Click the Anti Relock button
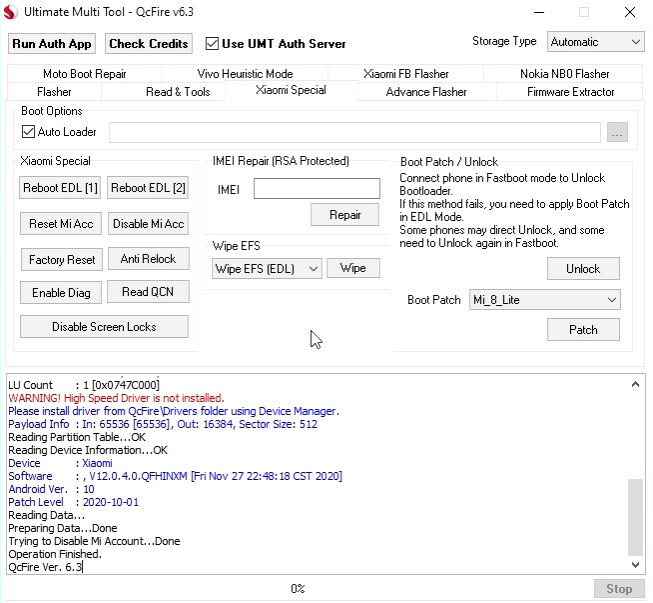The height and width of the screenshot is (603, 653). tap(148, 259)
